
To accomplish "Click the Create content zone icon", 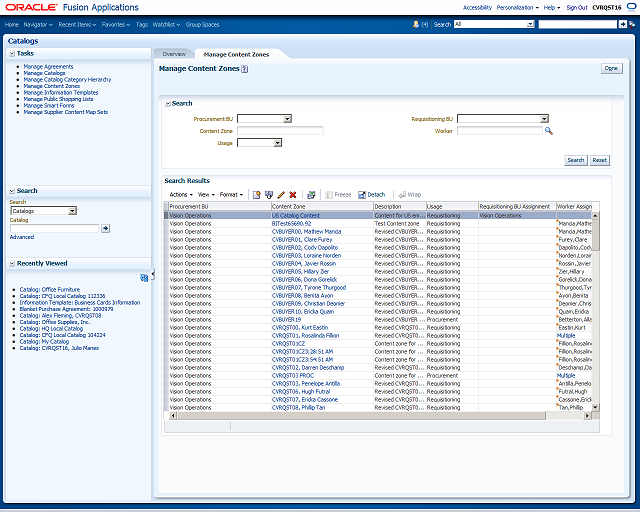I will [x=256, y=195].
